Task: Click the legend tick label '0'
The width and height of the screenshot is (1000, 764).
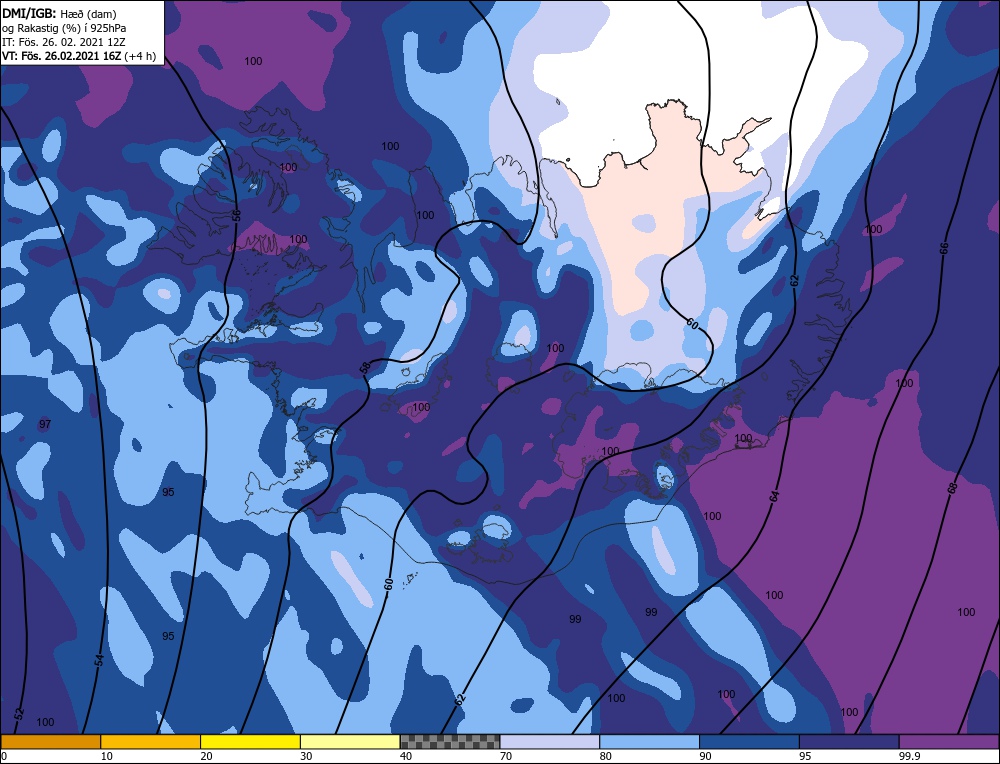Action: 4,756
